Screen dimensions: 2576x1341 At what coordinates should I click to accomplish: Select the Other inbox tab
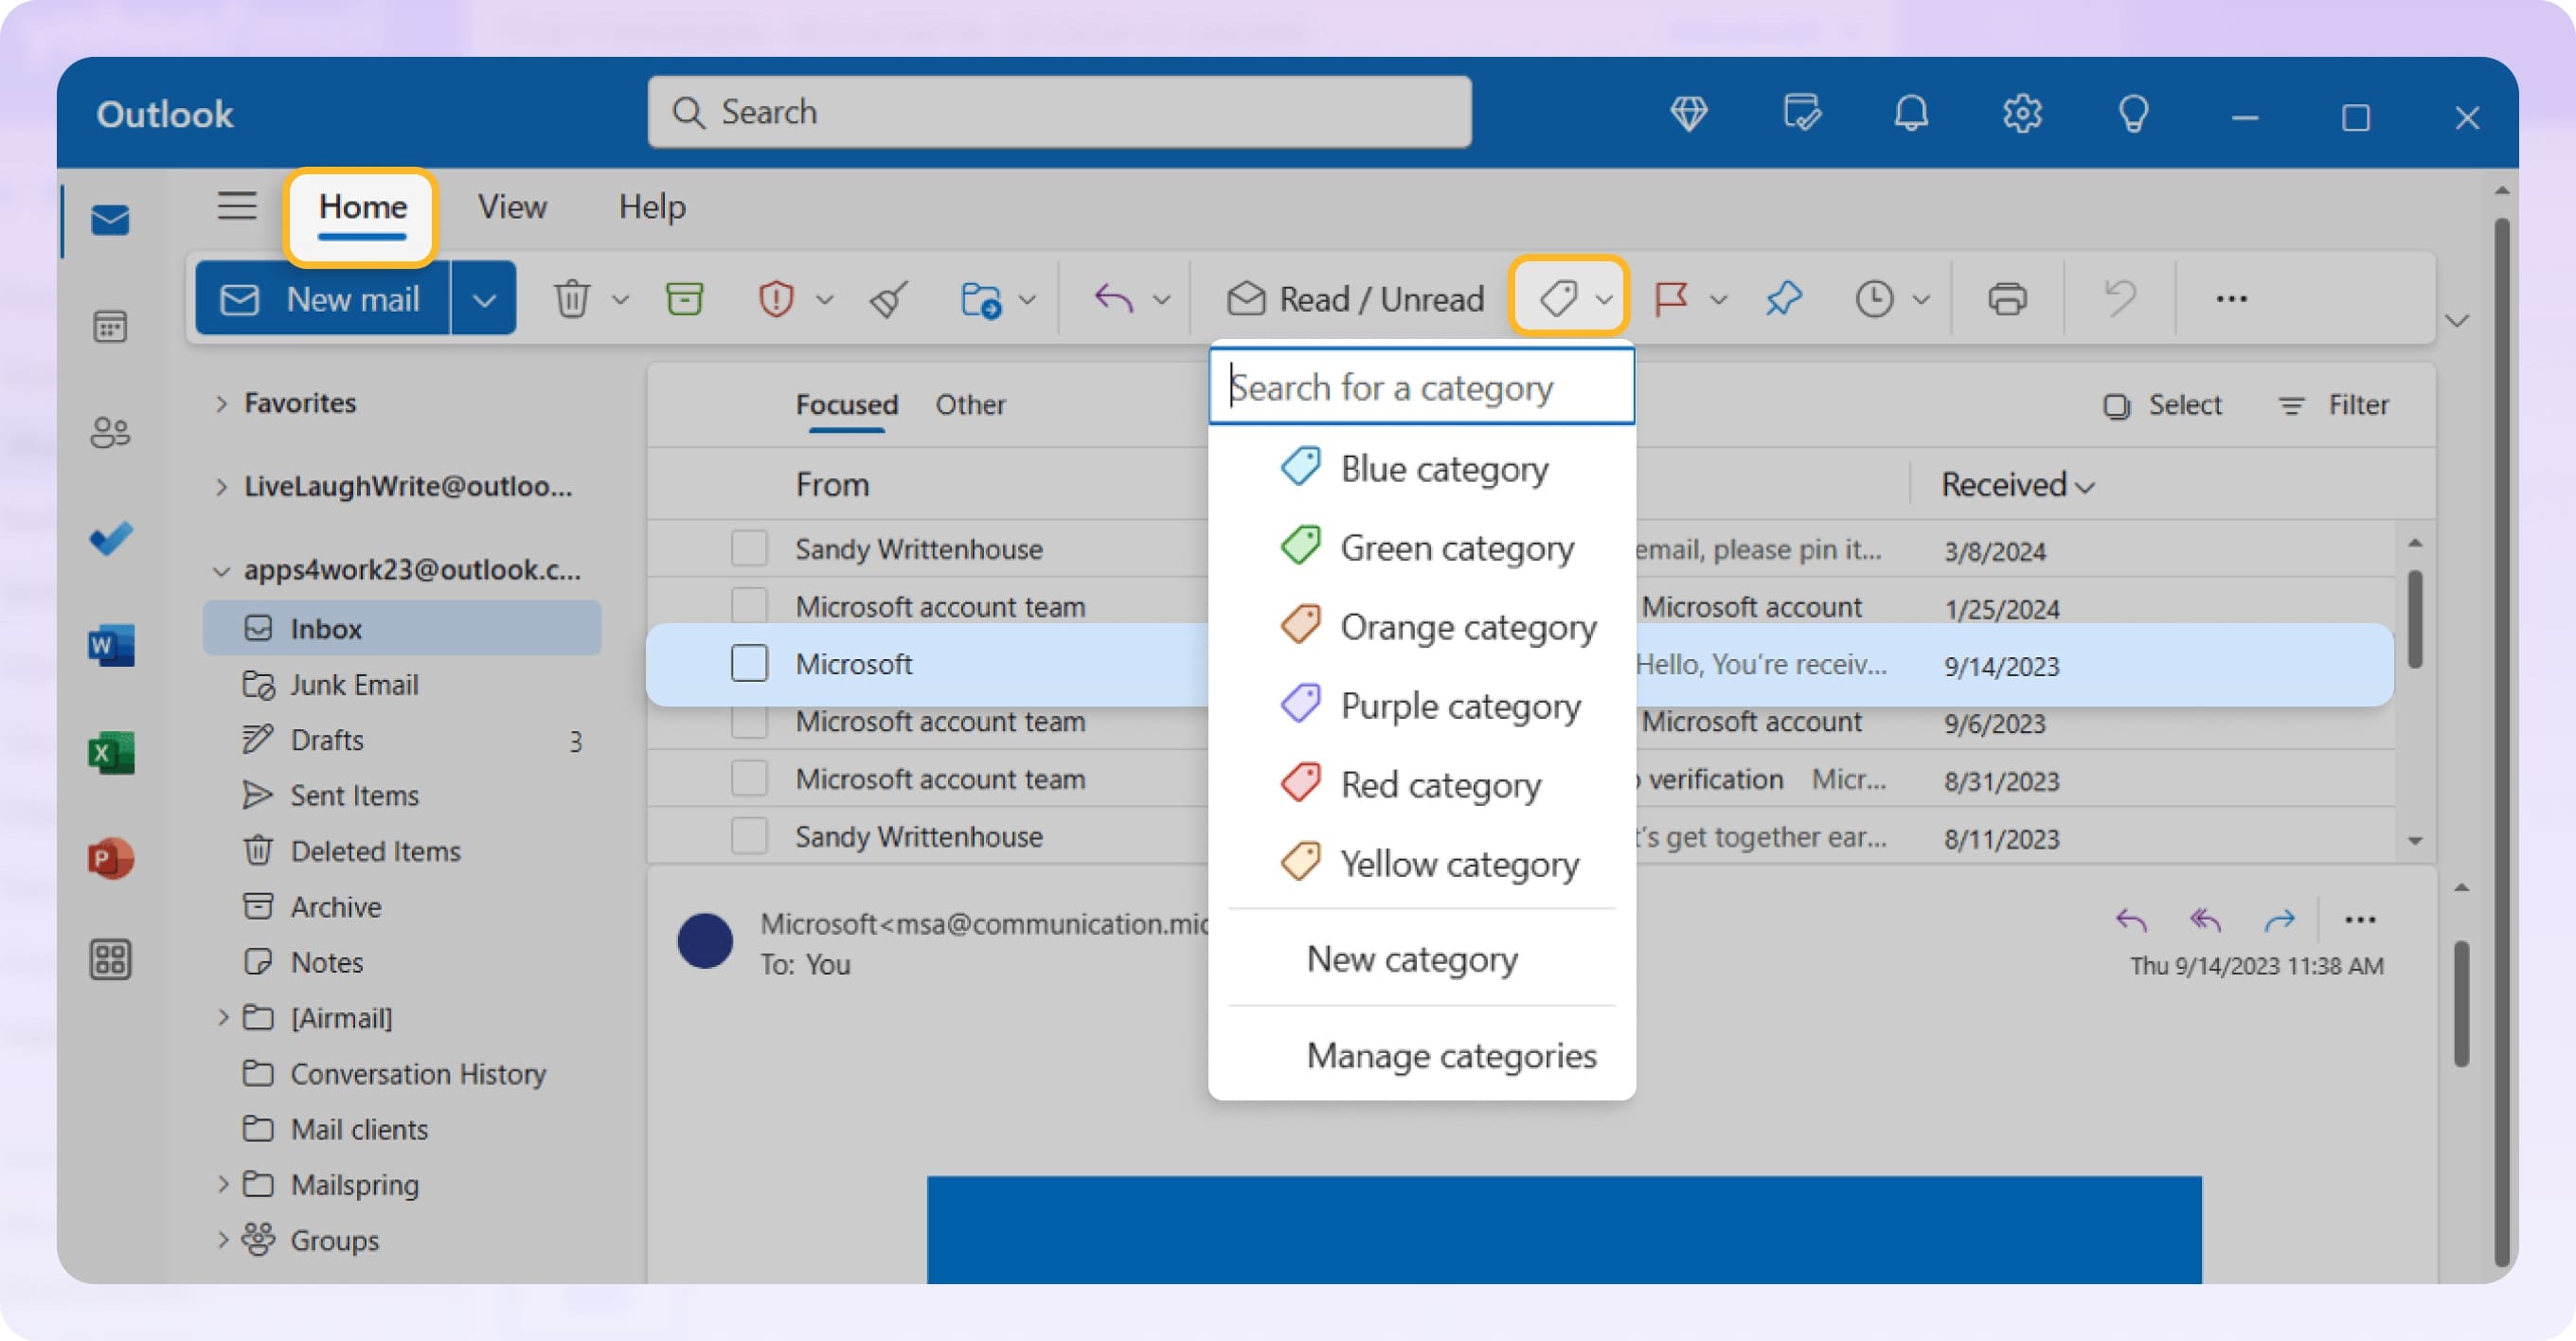point(969,405)
